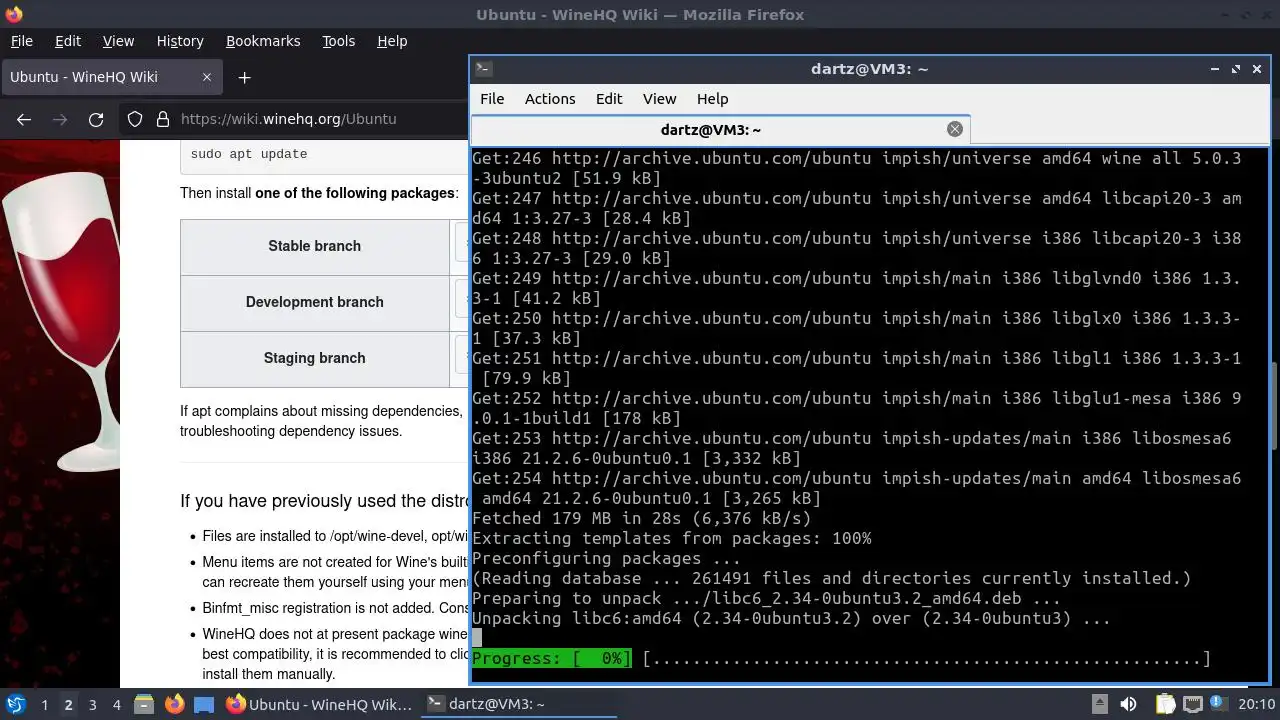
Task: Open terminal Help menu
Action: (x=712, y=99)
